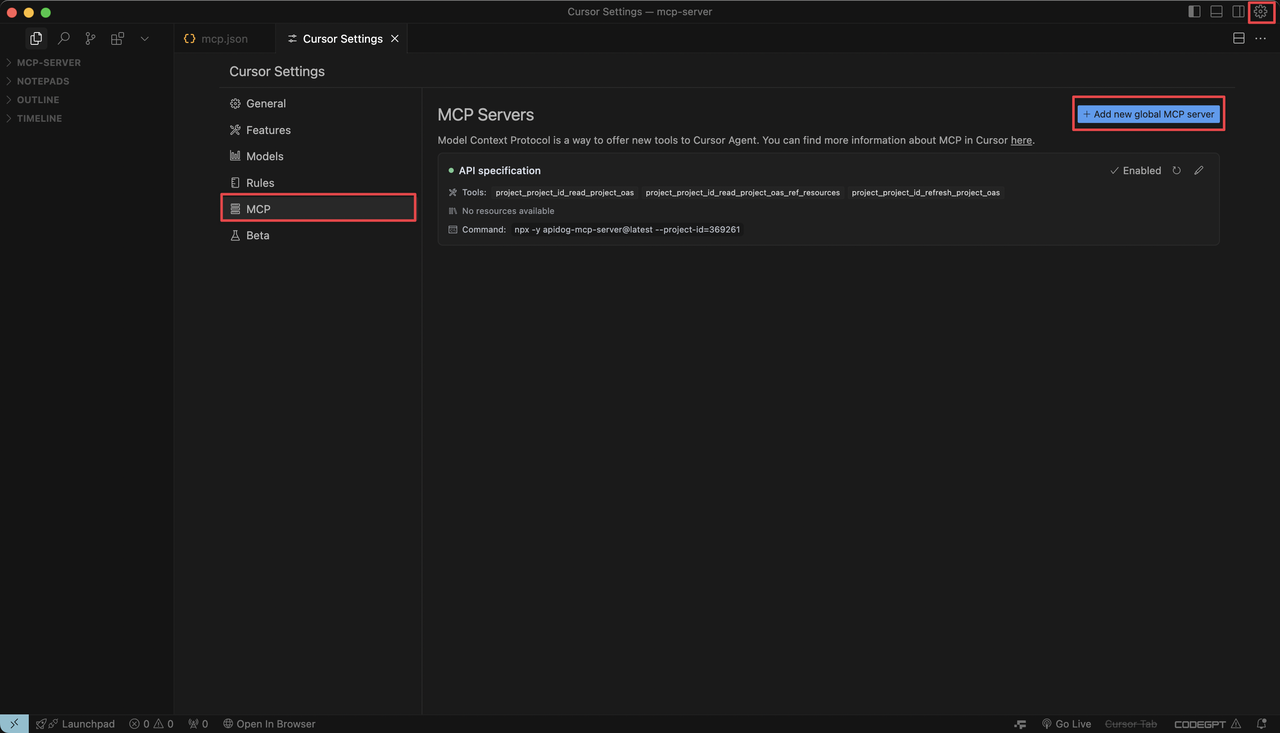Screen dimensions: 1280x733
Task: Click the 'No resources available' text
Action: tap(508, 211)
